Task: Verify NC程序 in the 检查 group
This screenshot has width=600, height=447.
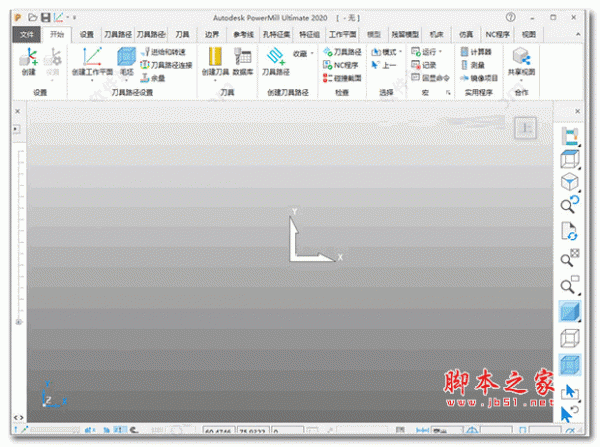Action: click(x=341, y=65)
